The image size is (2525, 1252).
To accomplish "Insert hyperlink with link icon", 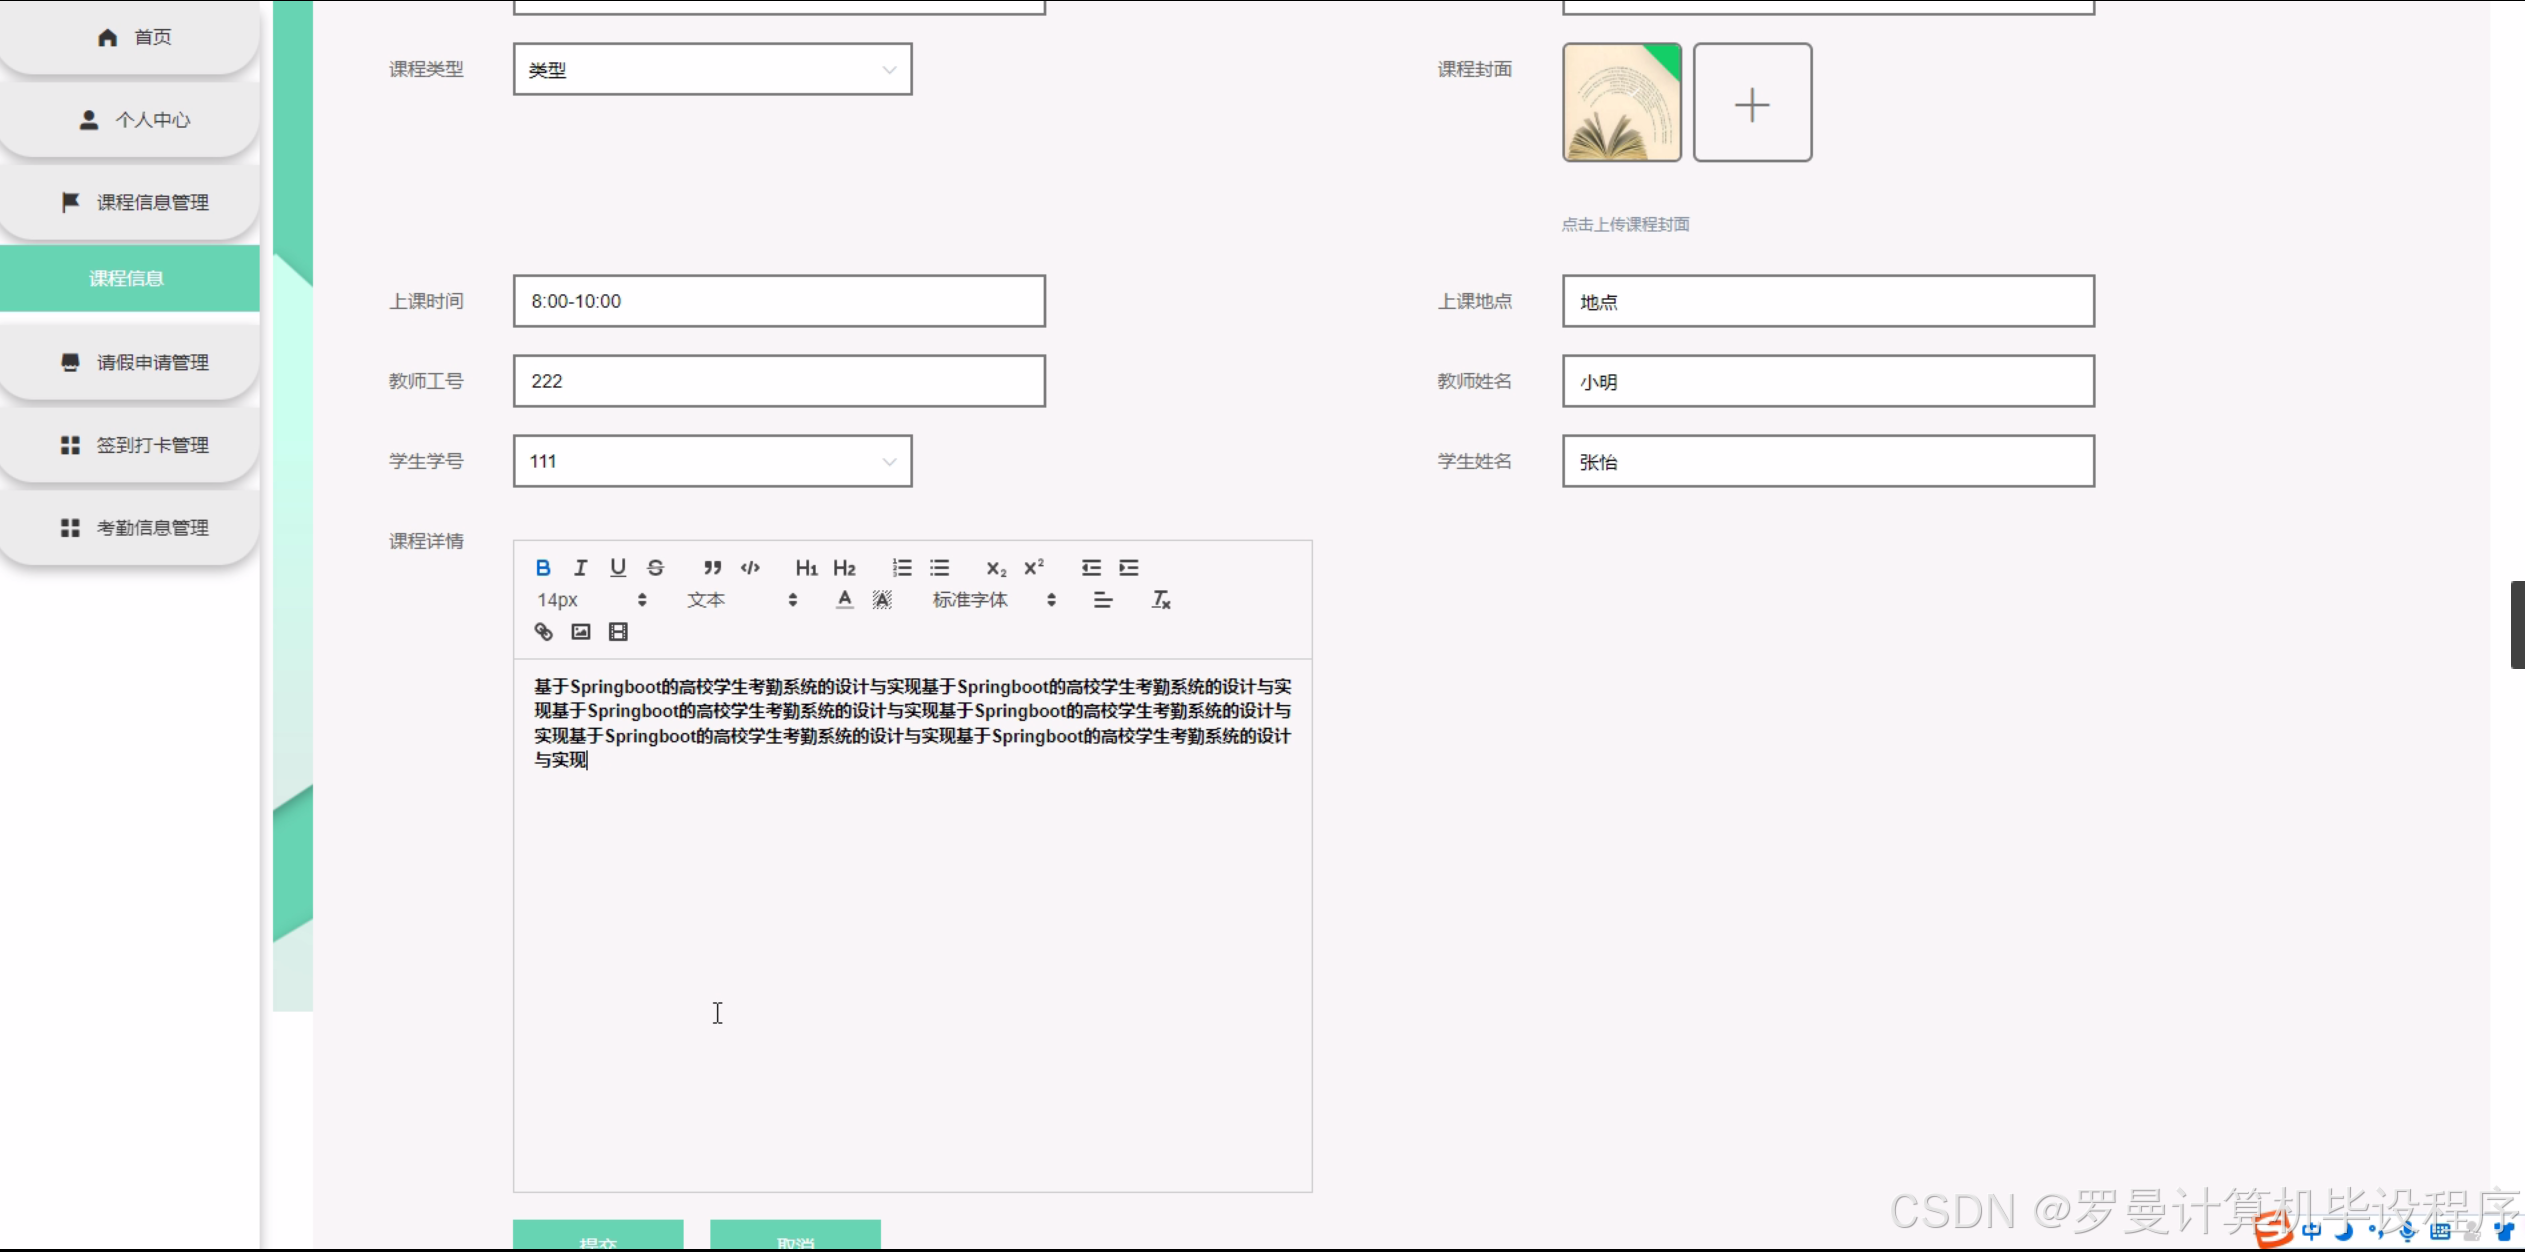I will 543,632.
